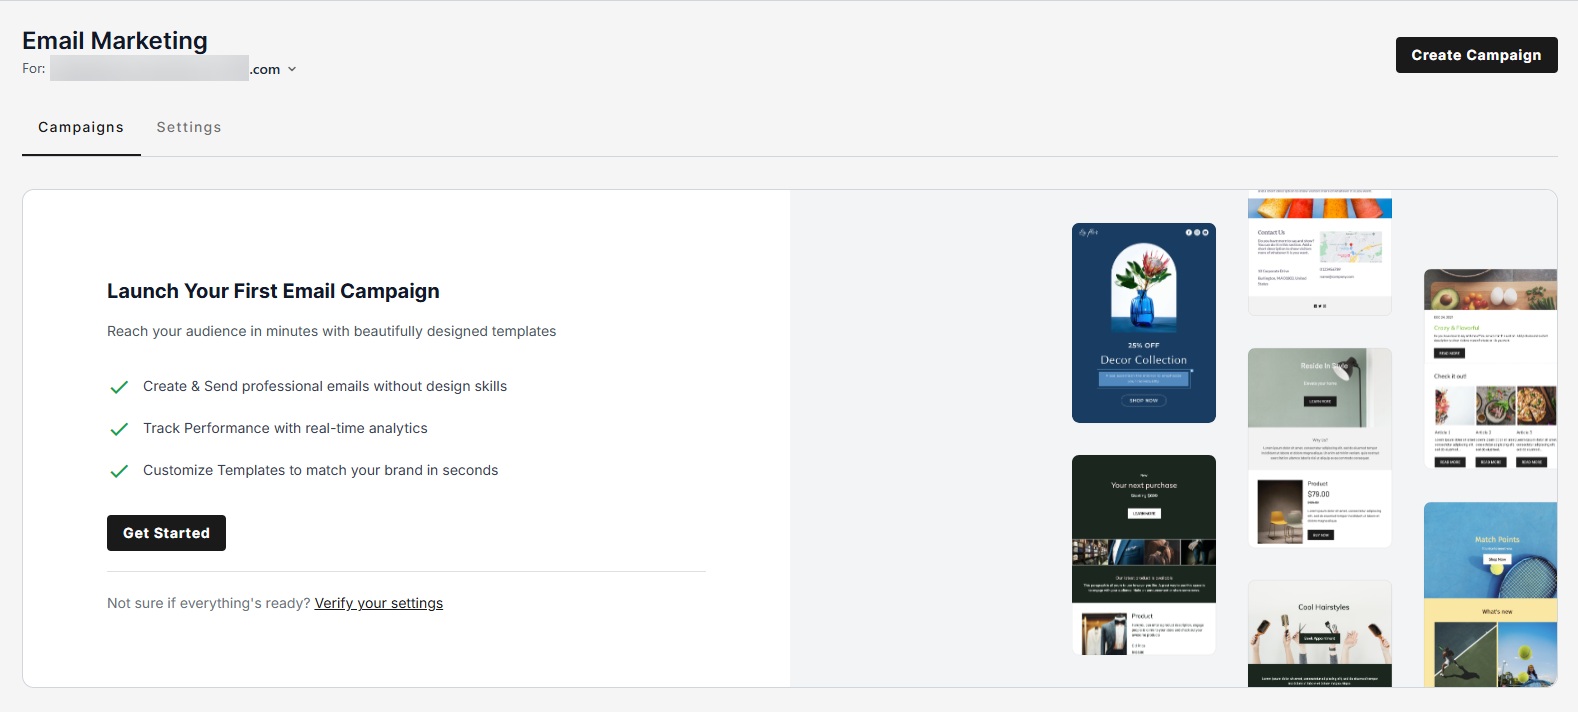Click the Launch Your First Email Campaign heading
The width and height of the screenshot is (1578, 712).
pos(273,291)
